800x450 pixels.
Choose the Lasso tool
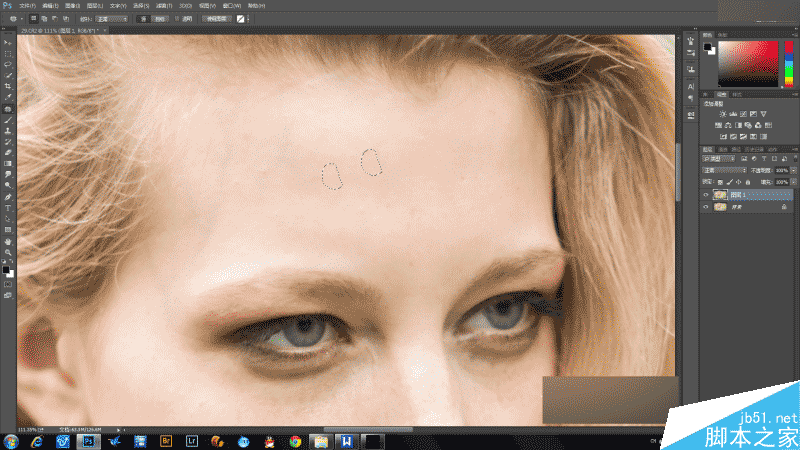[8, 65]
